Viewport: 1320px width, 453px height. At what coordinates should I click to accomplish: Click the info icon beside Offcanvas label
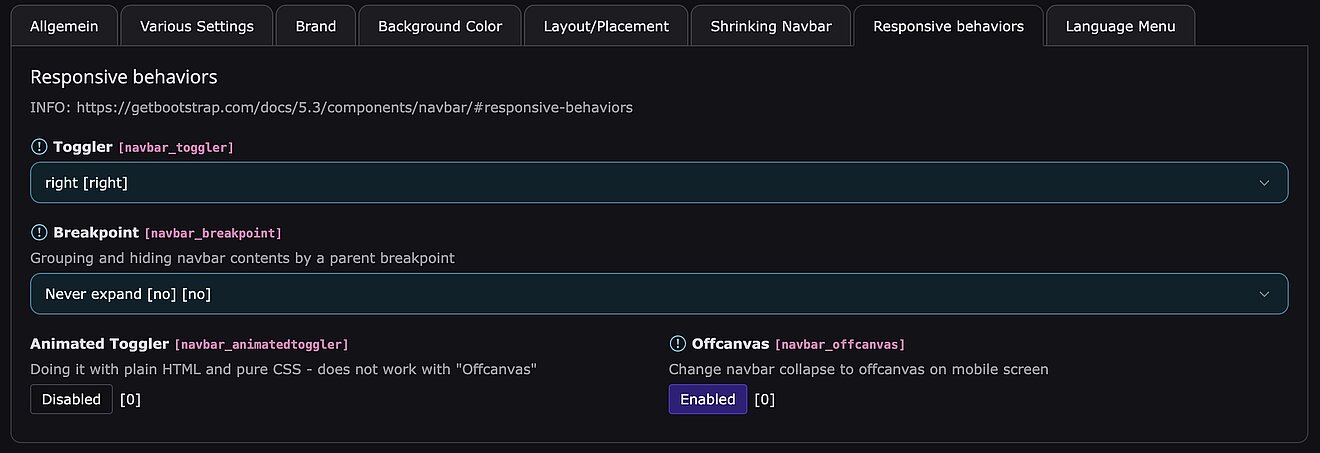tap(677, 344)
